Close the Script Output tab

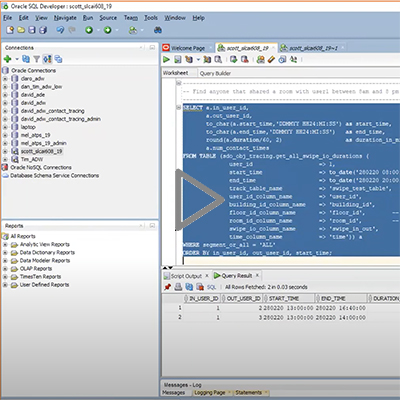(207, 276)
